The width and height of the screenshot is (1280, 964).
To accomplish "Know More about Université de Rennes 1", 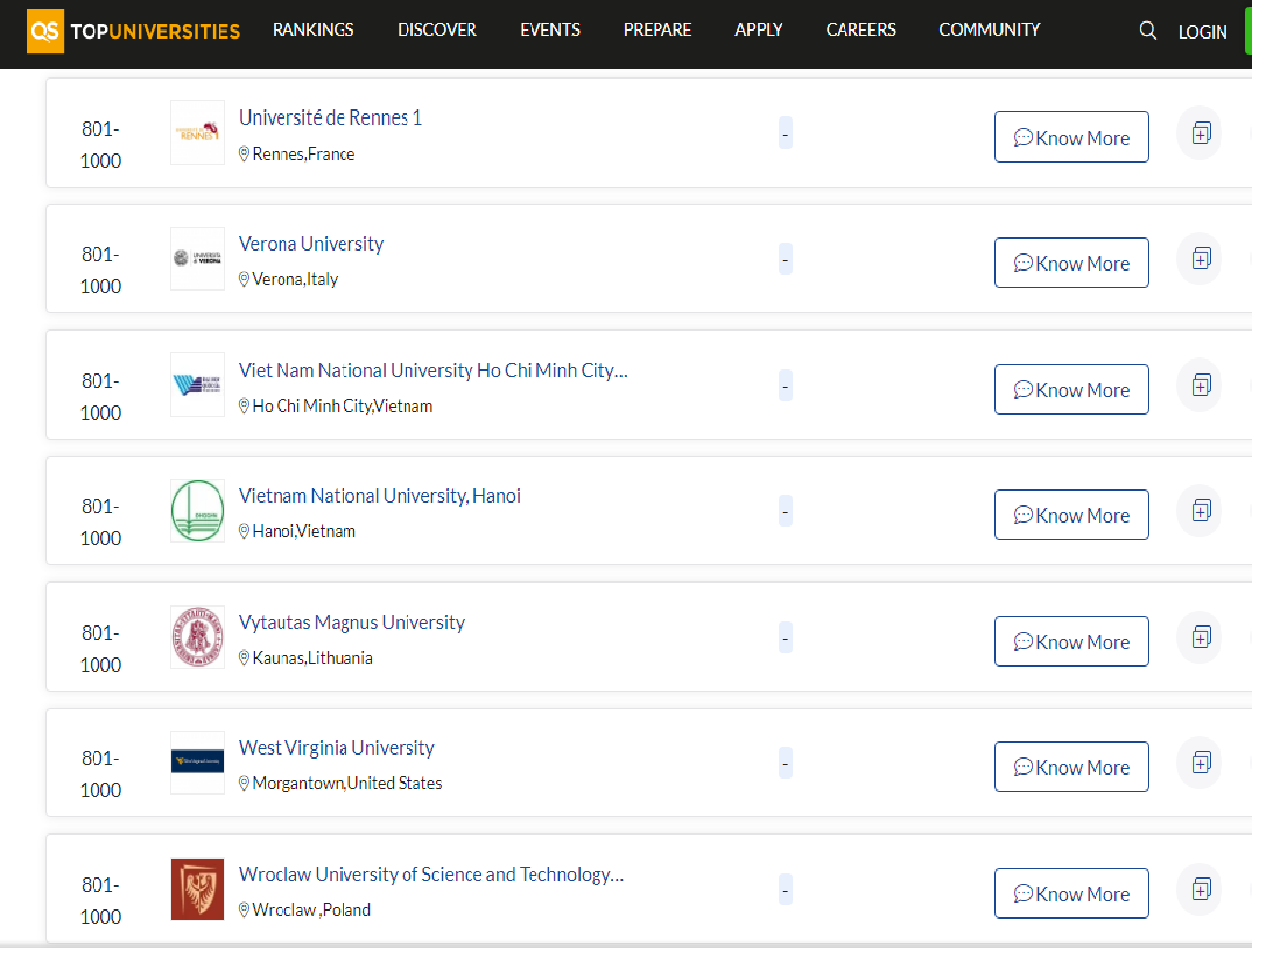I will (1071, 137).
